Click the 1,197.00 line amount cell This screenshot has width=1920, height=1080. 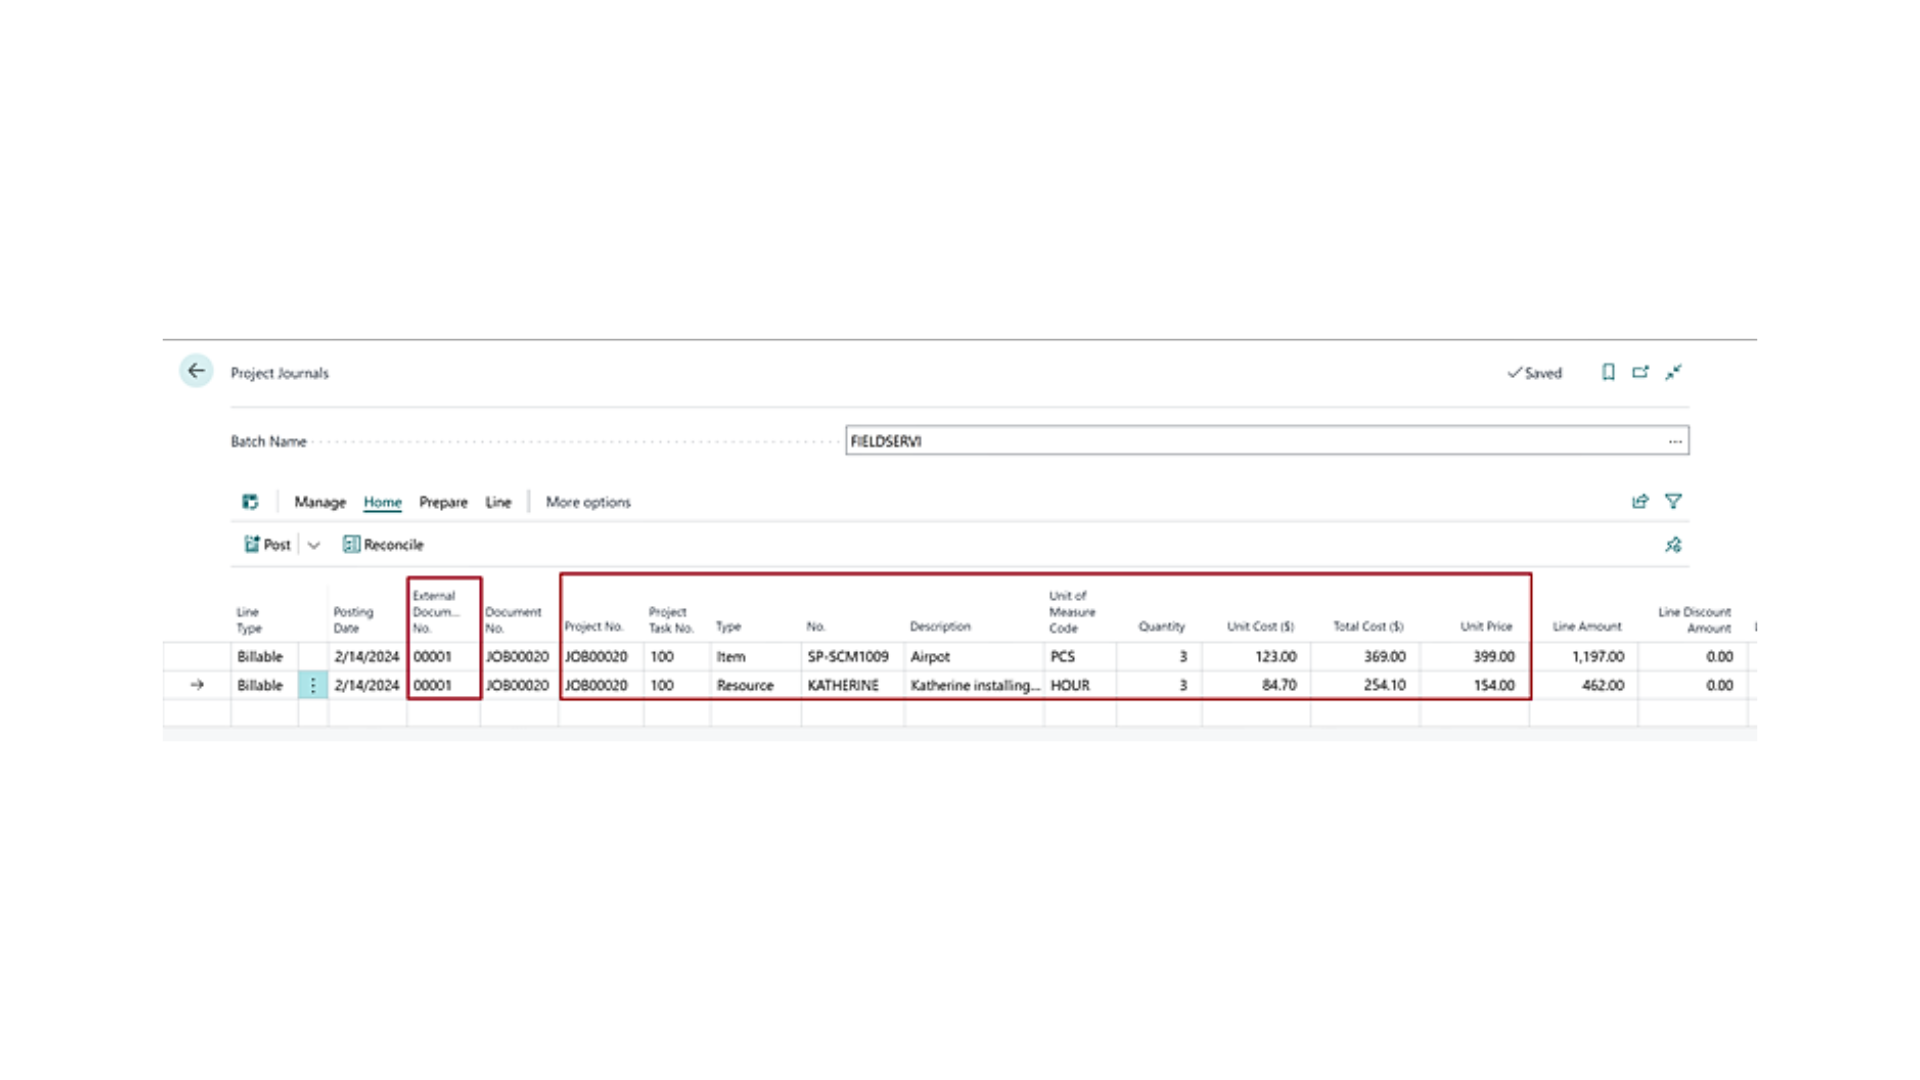(1584, 657)
